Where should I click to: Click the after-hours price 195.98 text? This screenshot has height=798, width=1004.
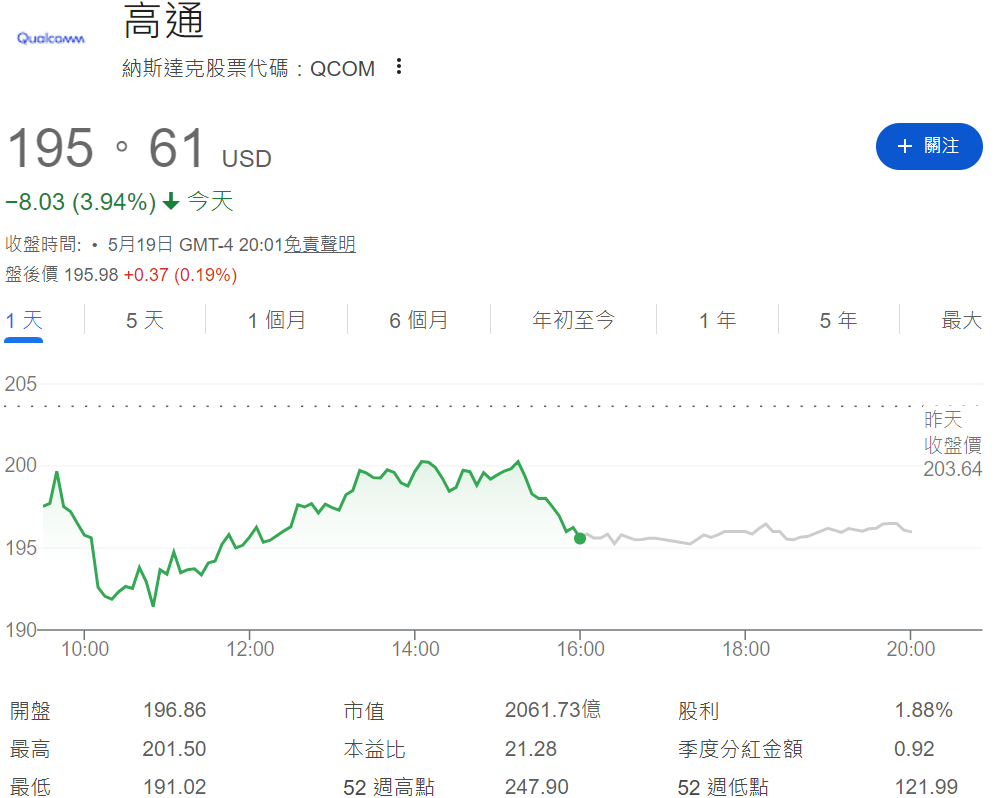pos(92,275)
